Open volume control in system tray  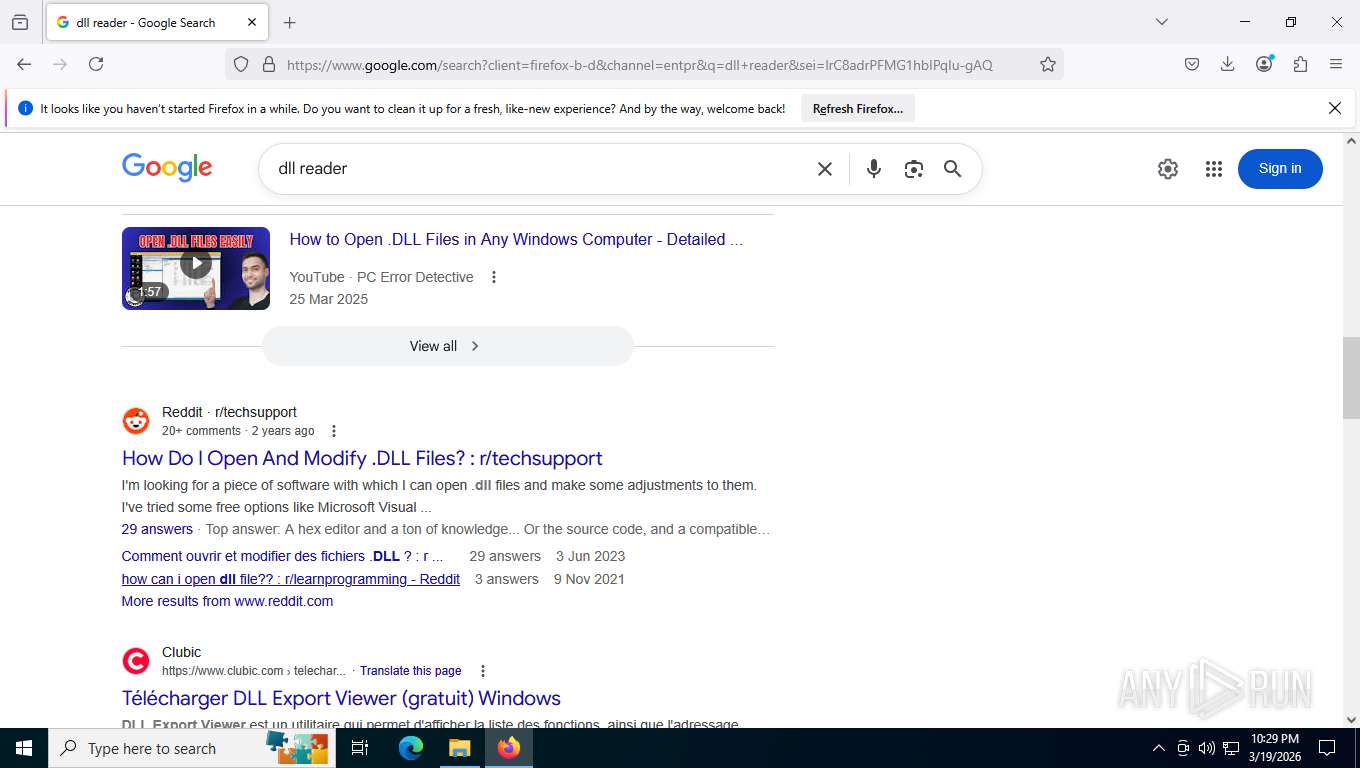point(1206,748)
